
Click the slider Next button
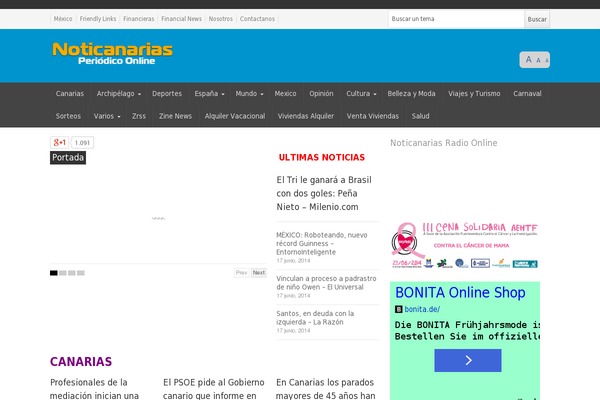tap(259, 273)
